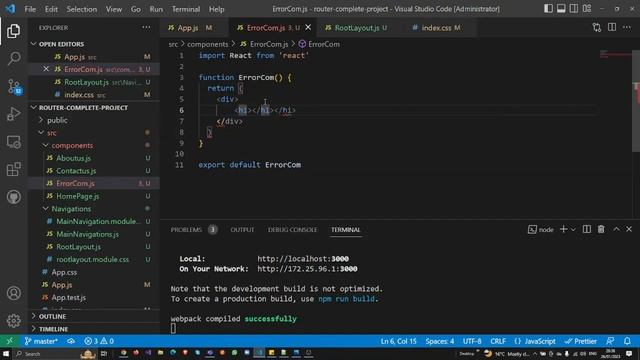This screenshot has width=640, height=360.
Task: Open the Manage settings gear
Action: pyautogui.click(x=13, y=320)
